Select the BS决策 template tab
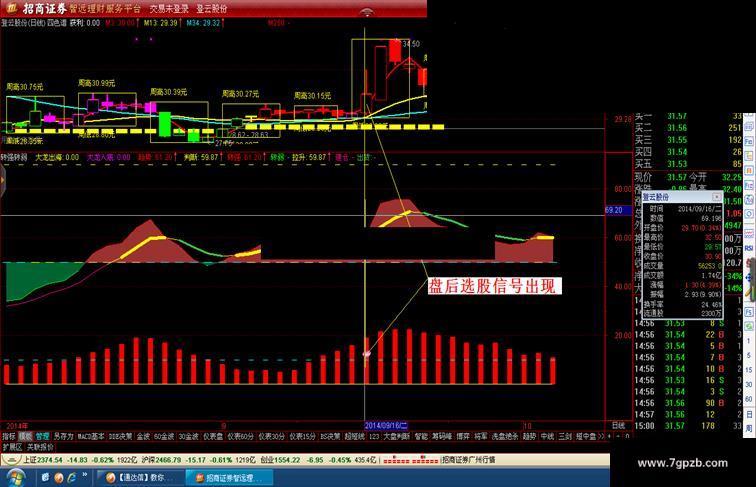Screen dimensions: 756x487 click(x=330, y=436)
